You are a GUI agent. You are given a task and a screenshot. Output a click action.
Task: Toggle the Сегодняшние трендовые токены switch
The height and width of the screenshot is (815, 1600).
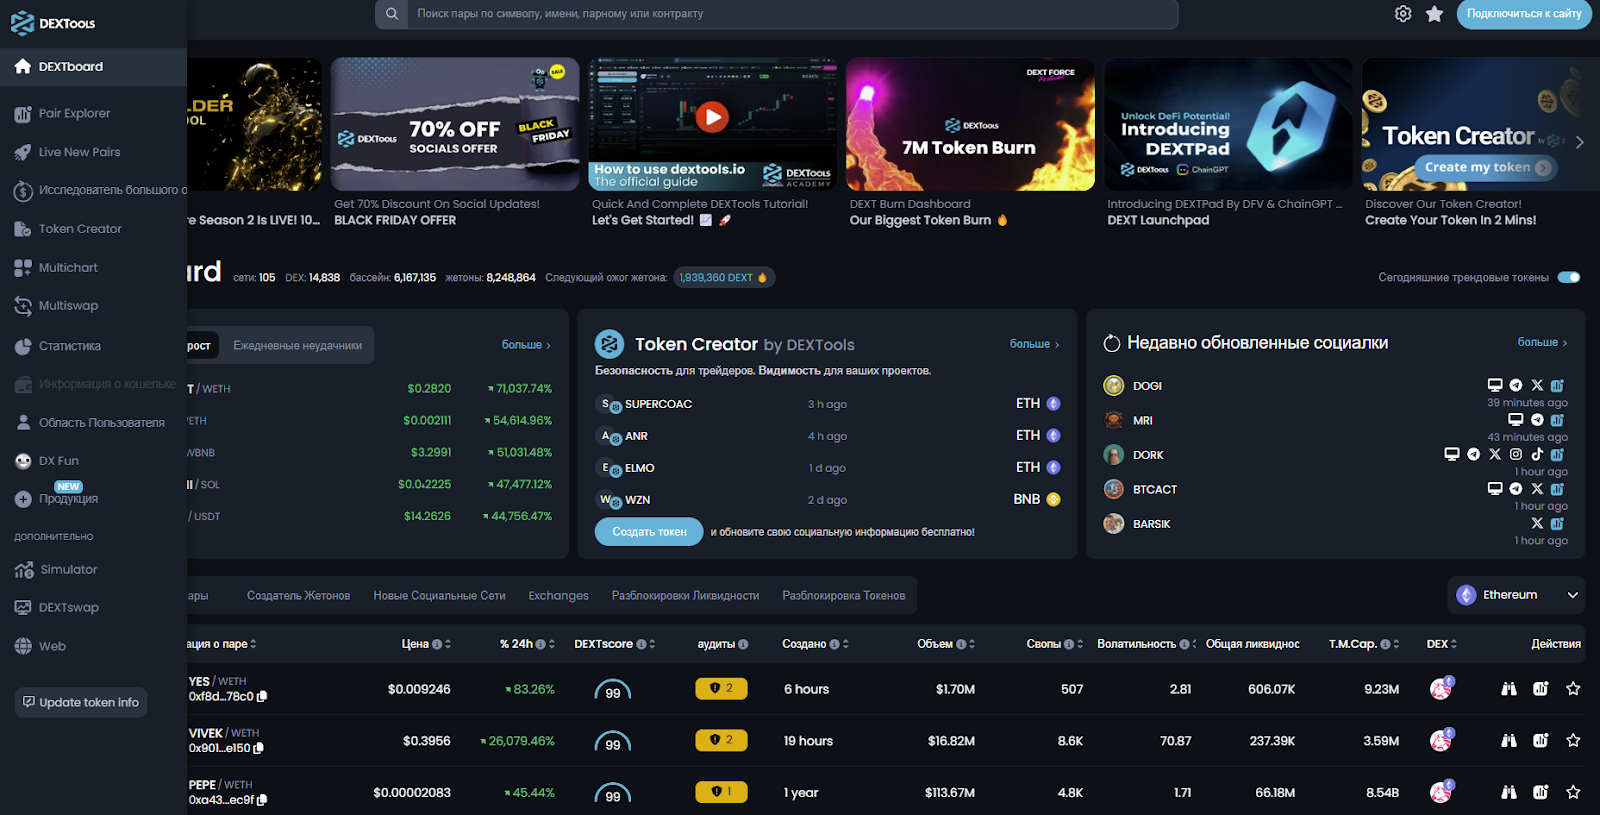pyautogui.click(x=1569, y=277)
